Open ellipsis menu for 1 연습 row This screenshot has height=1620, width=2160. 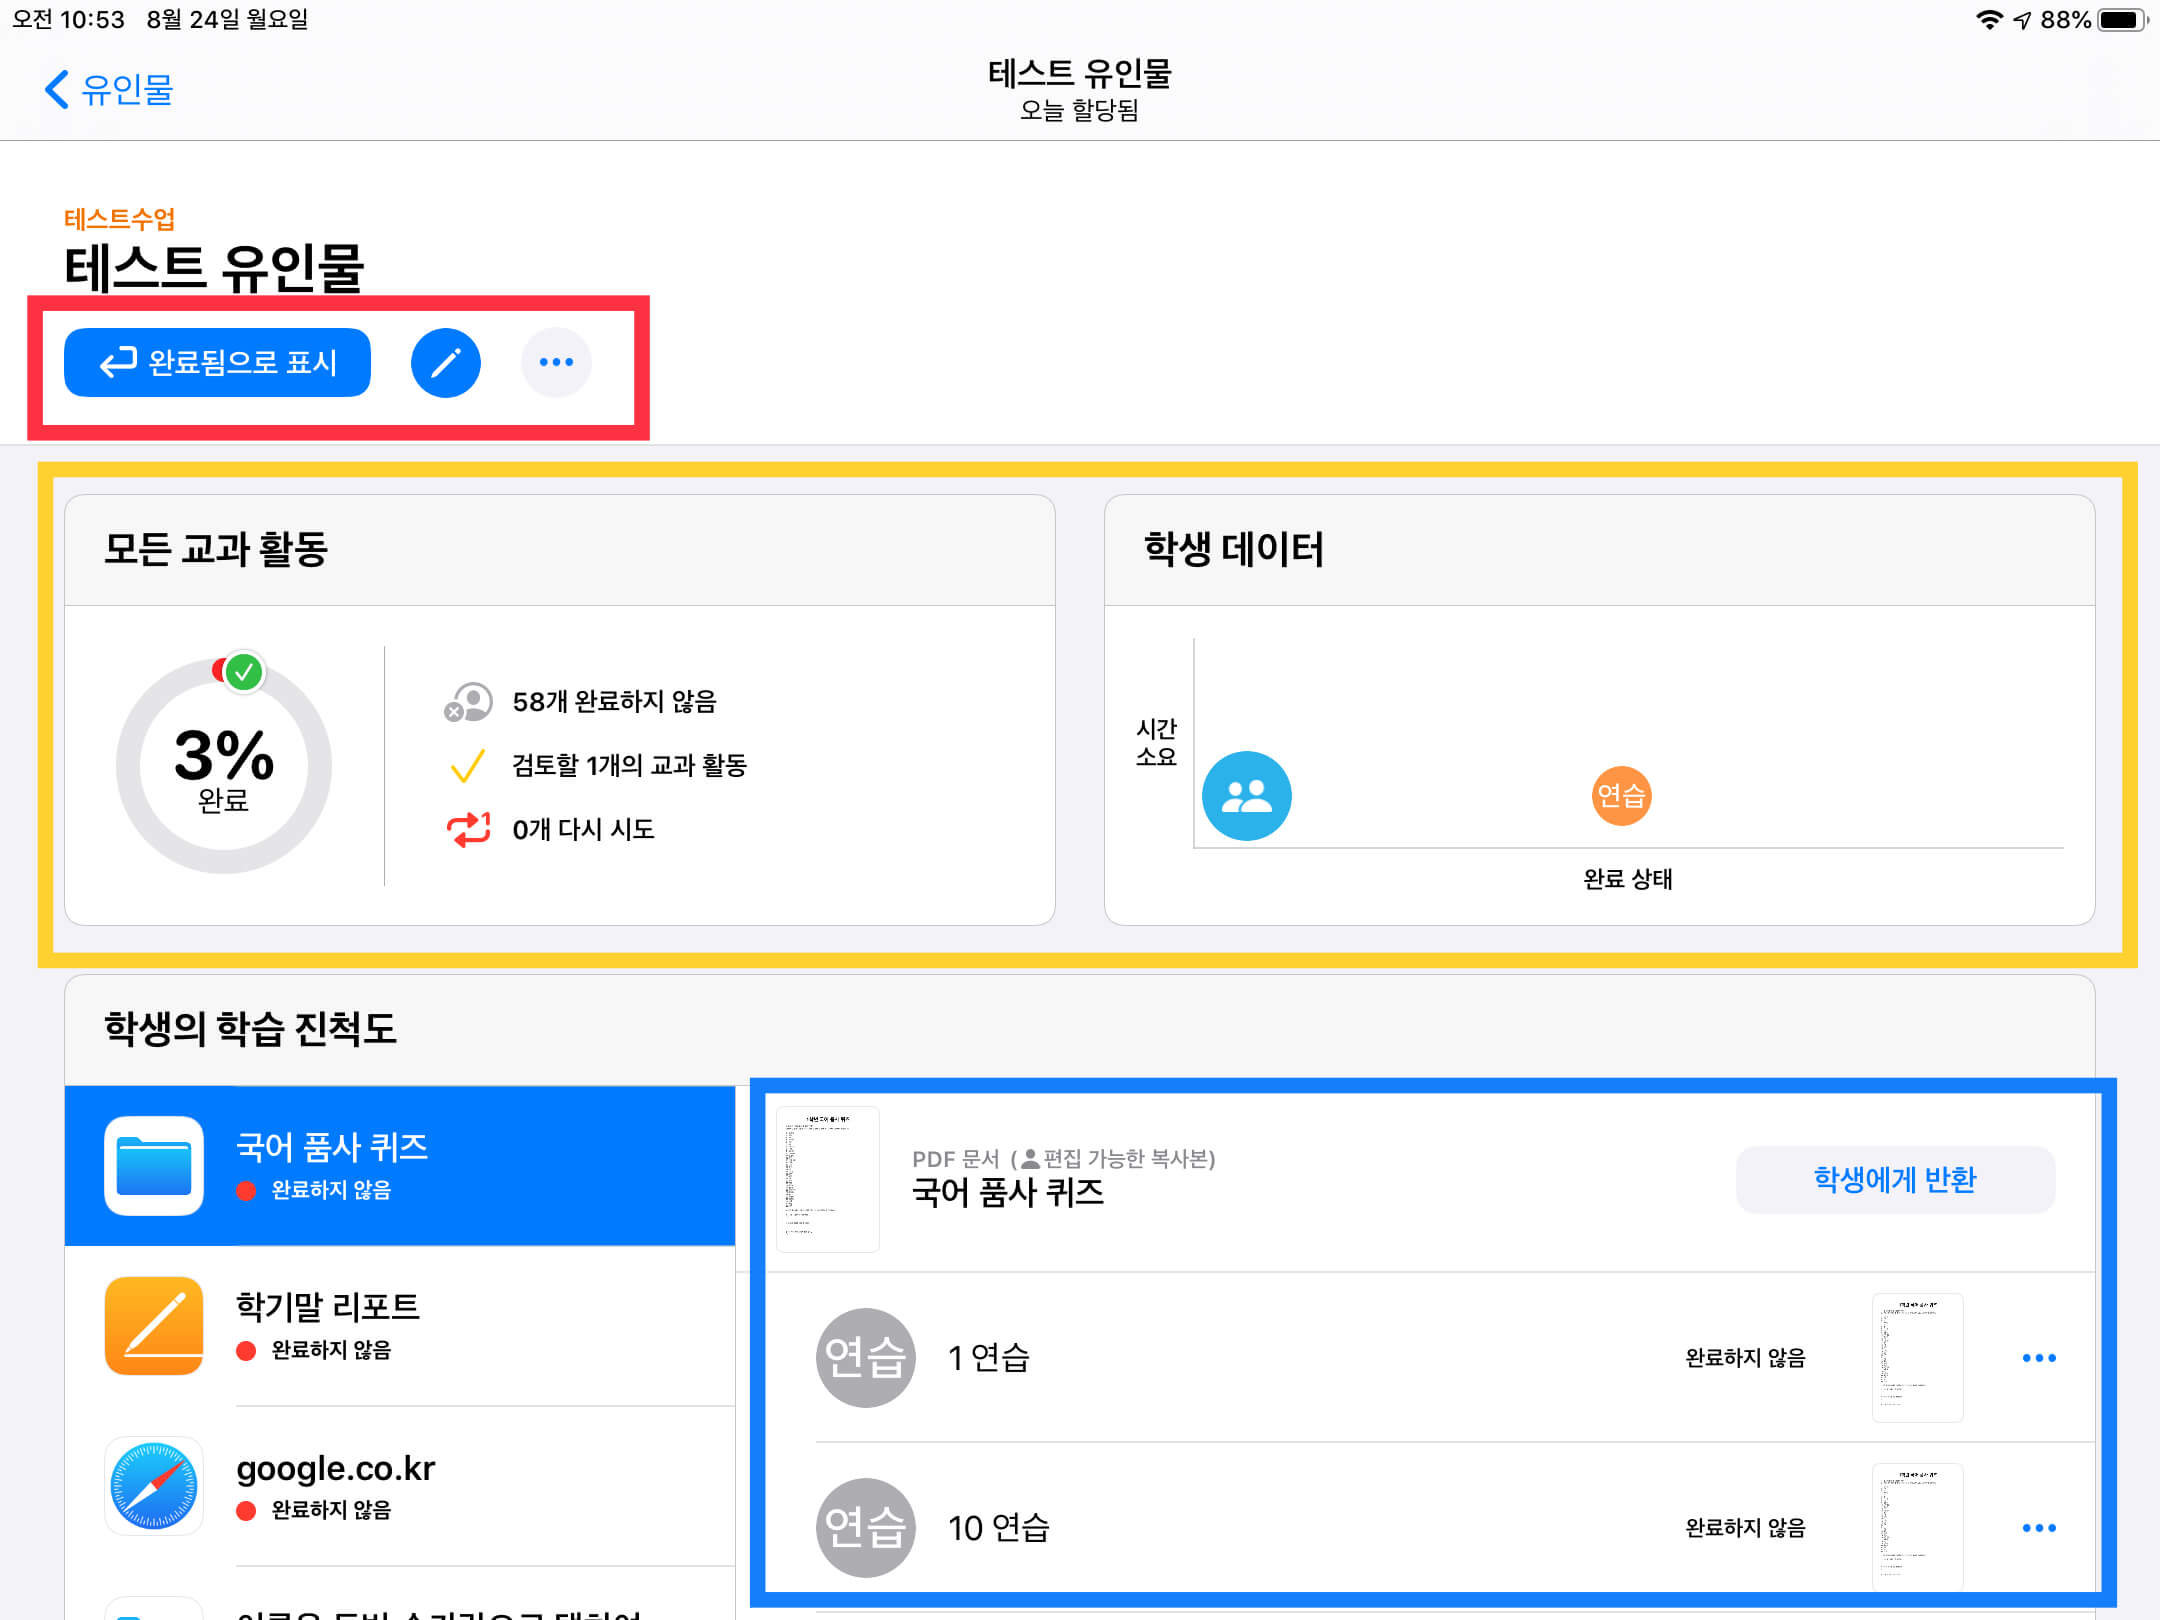2038,1358
